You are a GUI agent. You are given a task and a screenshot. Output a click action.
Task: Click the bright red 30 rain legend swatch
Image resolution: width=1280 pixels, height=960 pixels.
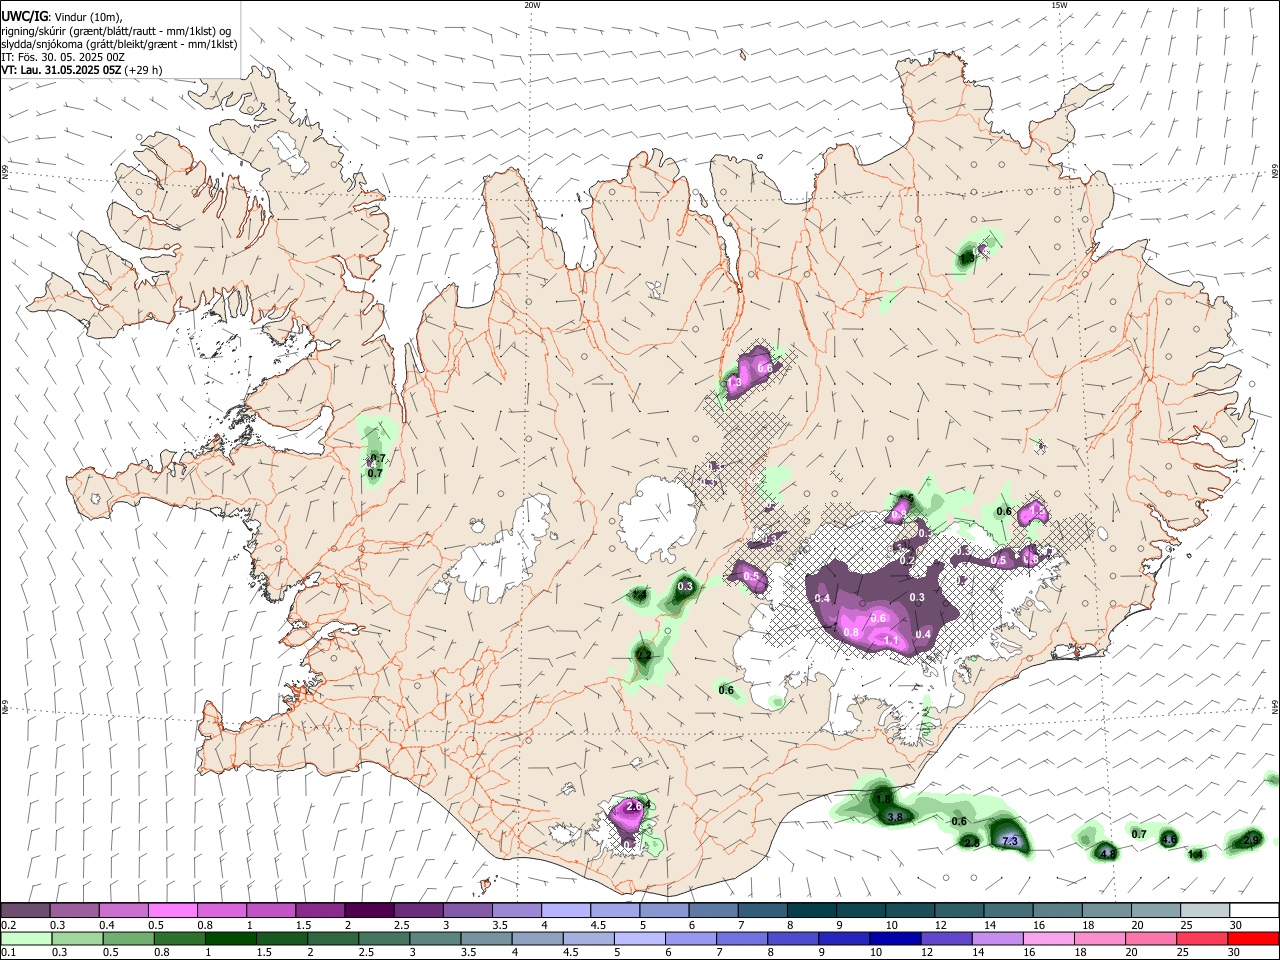click(1253, 938)
